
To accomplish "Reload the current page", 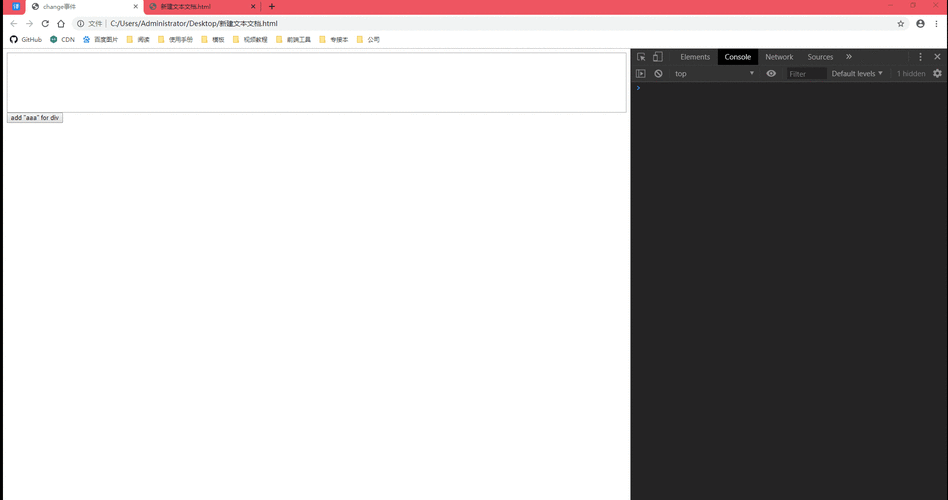I will 45,23.
